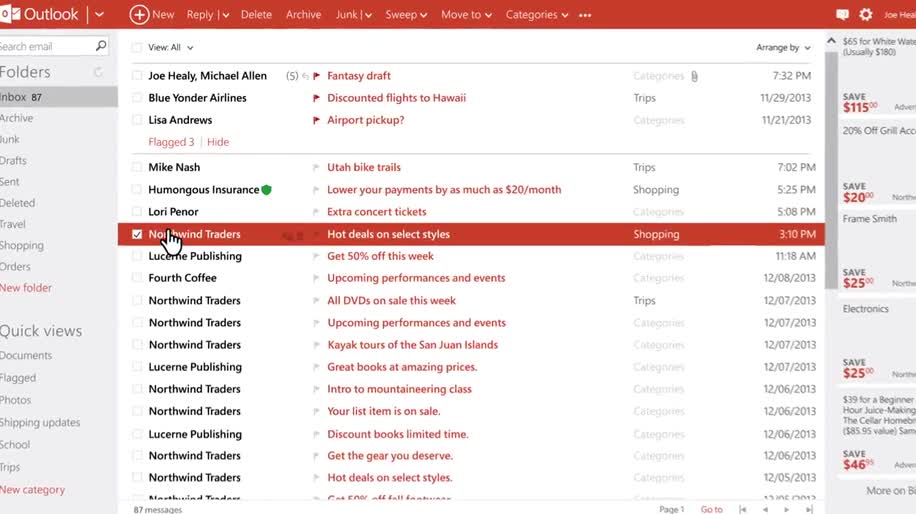
Task: Open the Sweep dropdown
Action: 406,15
